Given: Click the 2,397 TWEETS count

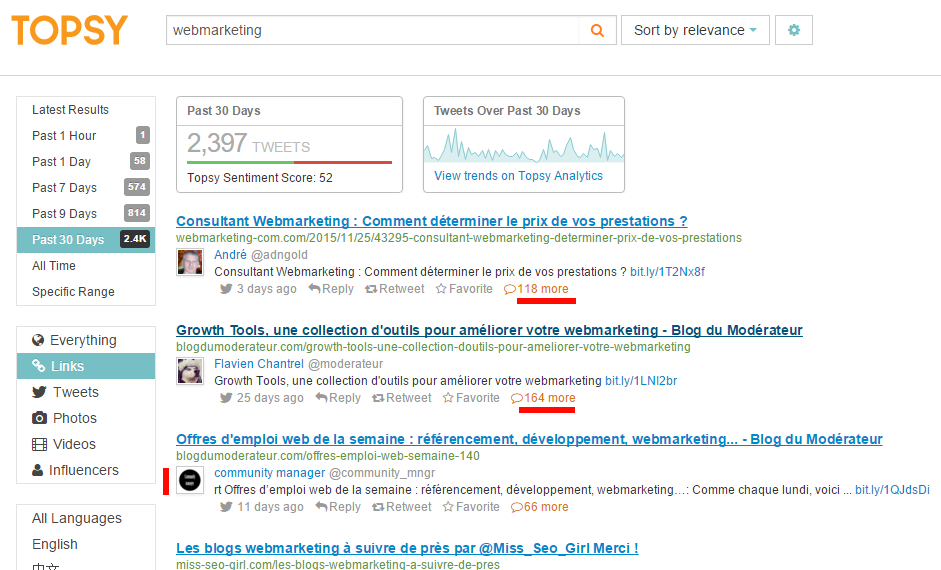Looking at the screenshot, I should point(248,143).
